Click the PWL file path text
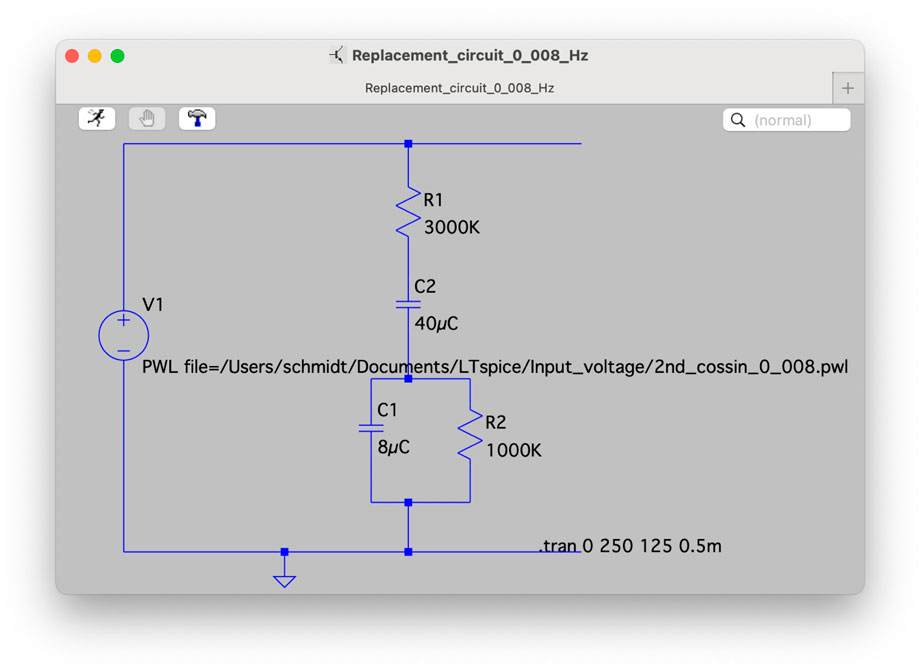The height and width of the screenshot is (666, 920). pyautogui.click(x=495, y=367)
